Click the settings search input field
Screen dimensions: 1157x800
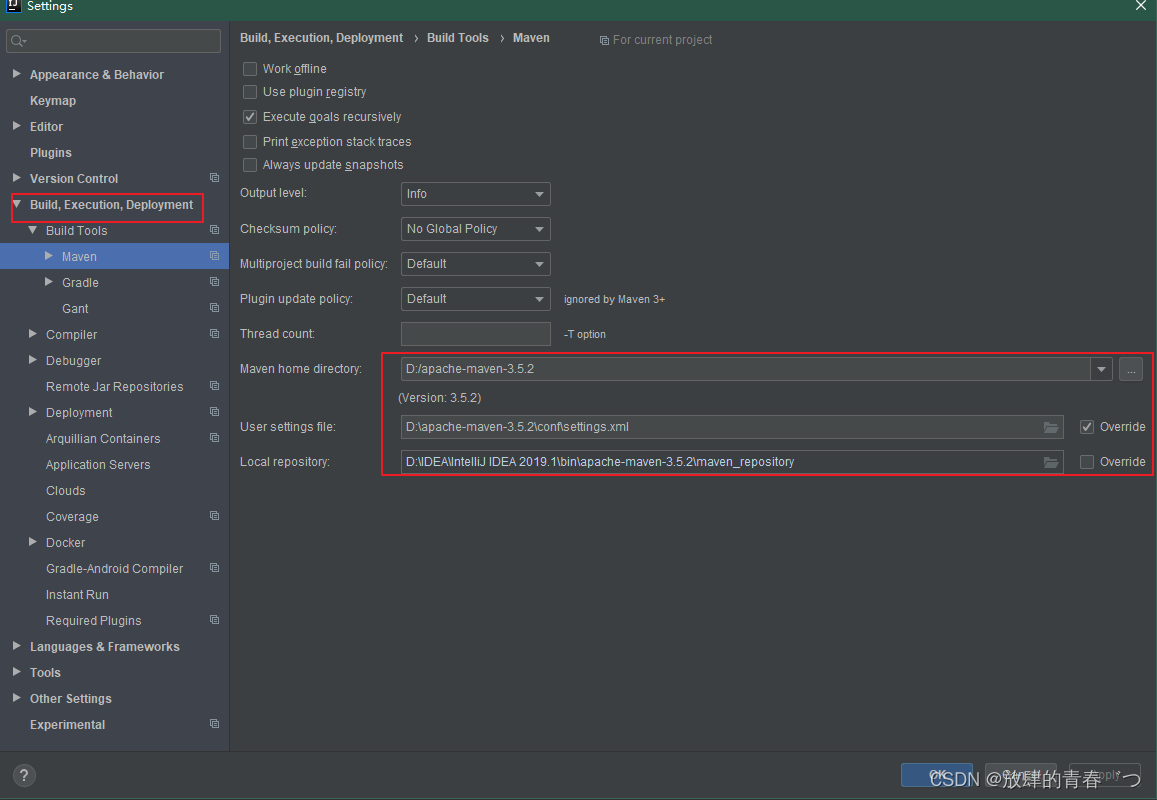pyautogui.click(x=114, y=41)
